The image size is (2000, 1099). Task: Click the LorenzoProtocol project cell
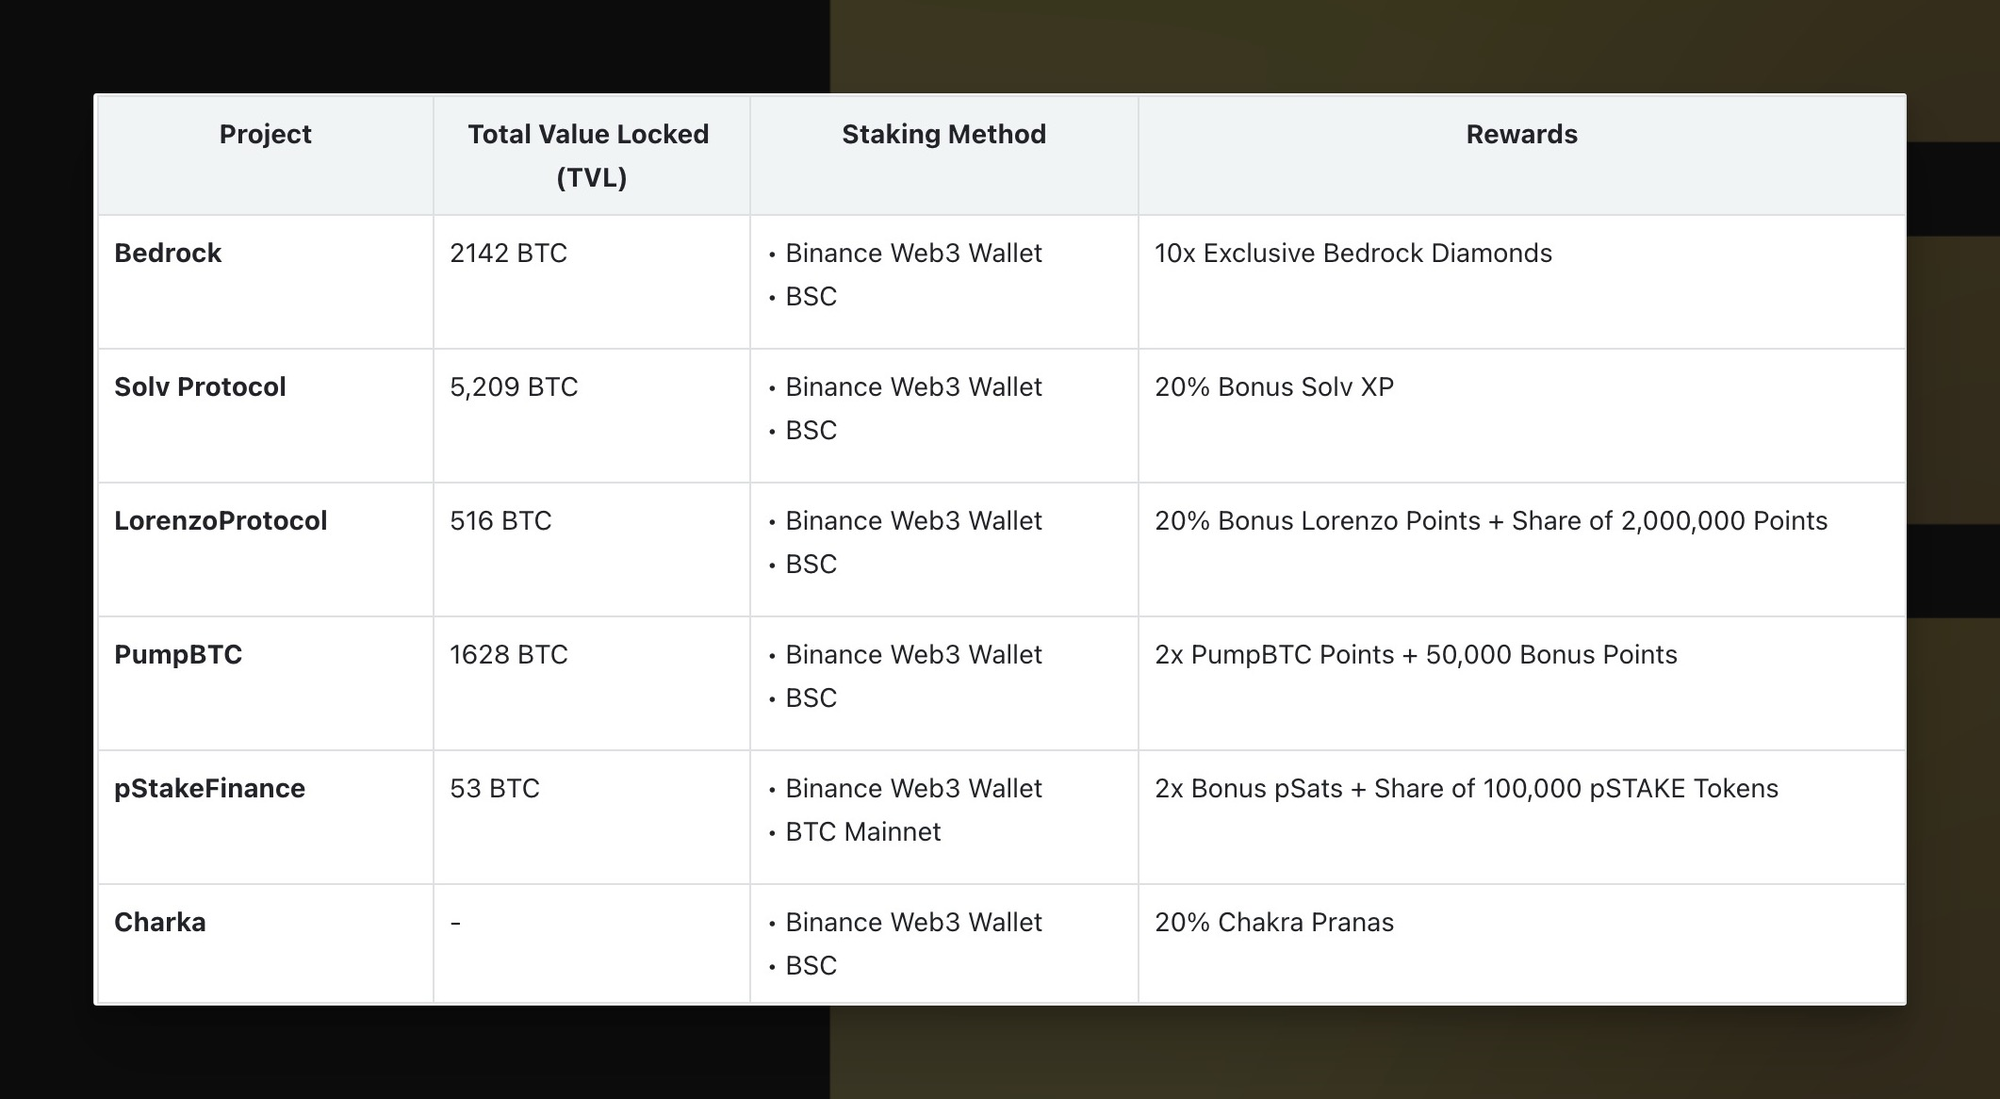(221, 521)
